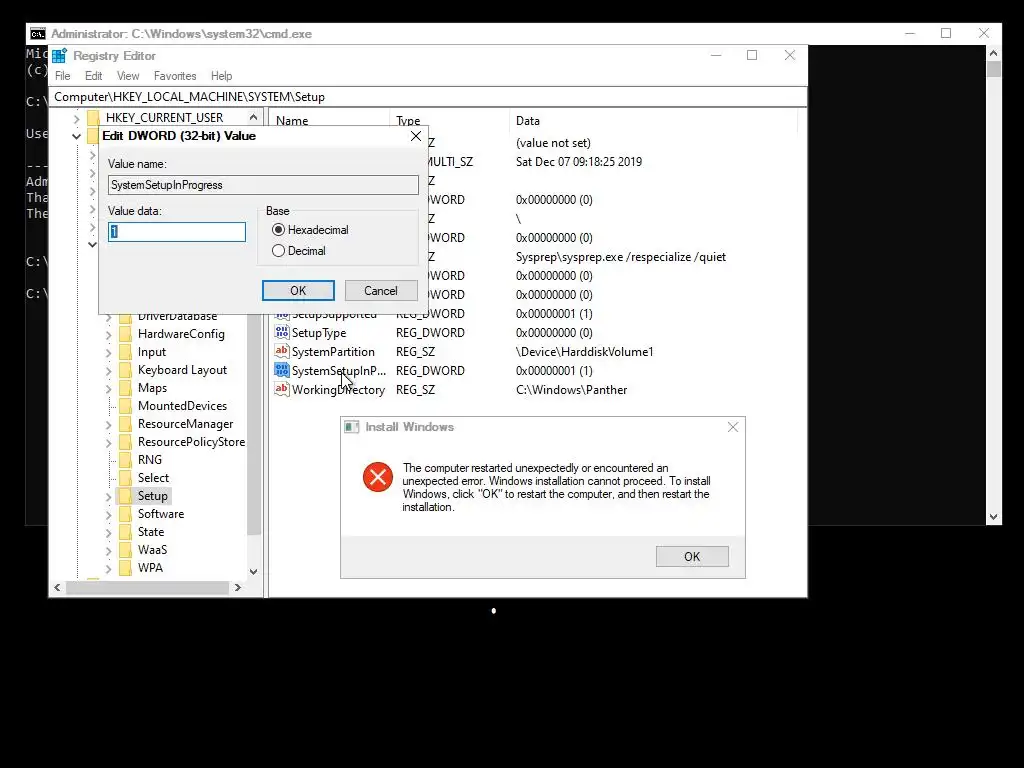This screenshot has width=1024, height=768.
Task: Open the Help menu in Registry Editor
Action: [x=221, y=76]
